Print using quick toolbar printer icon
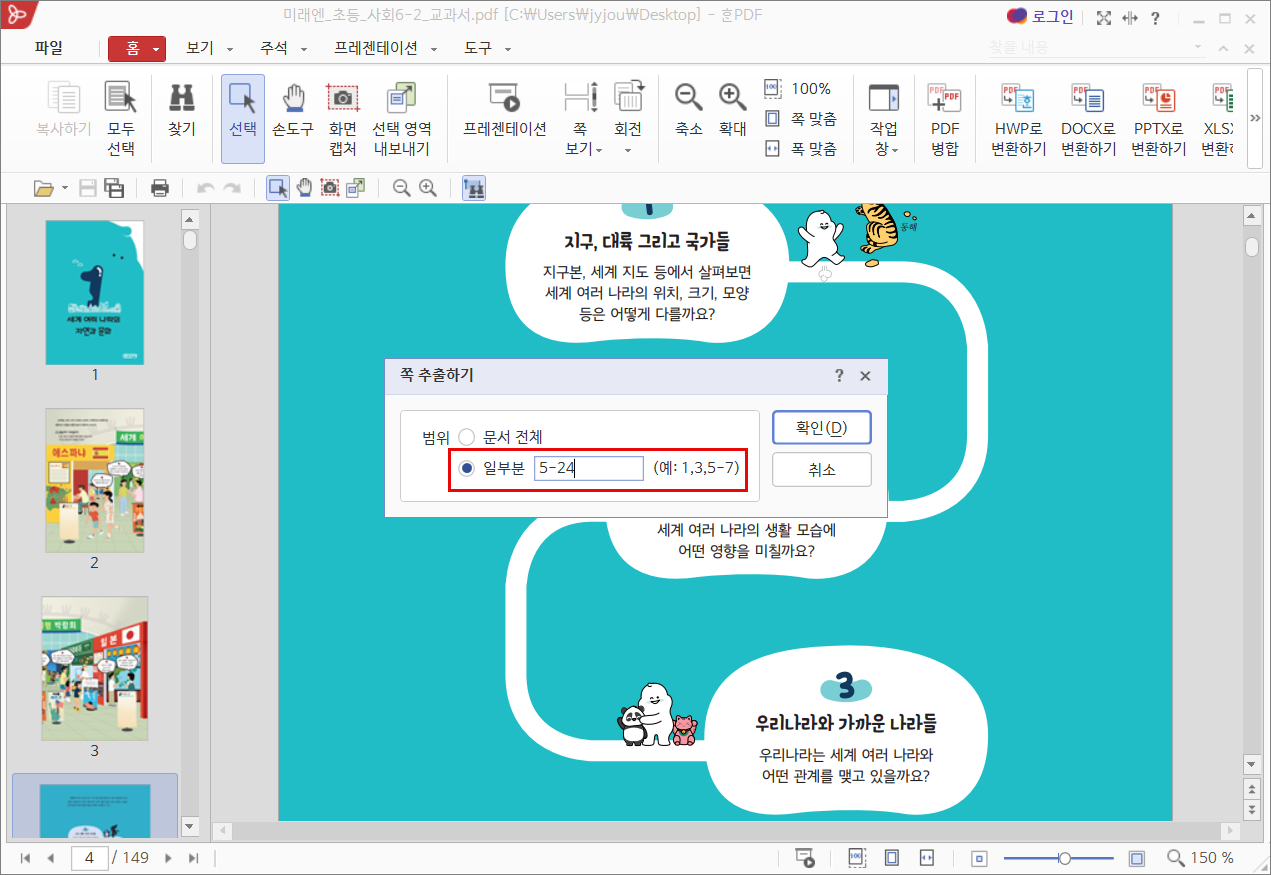 (x=160, y=187)
